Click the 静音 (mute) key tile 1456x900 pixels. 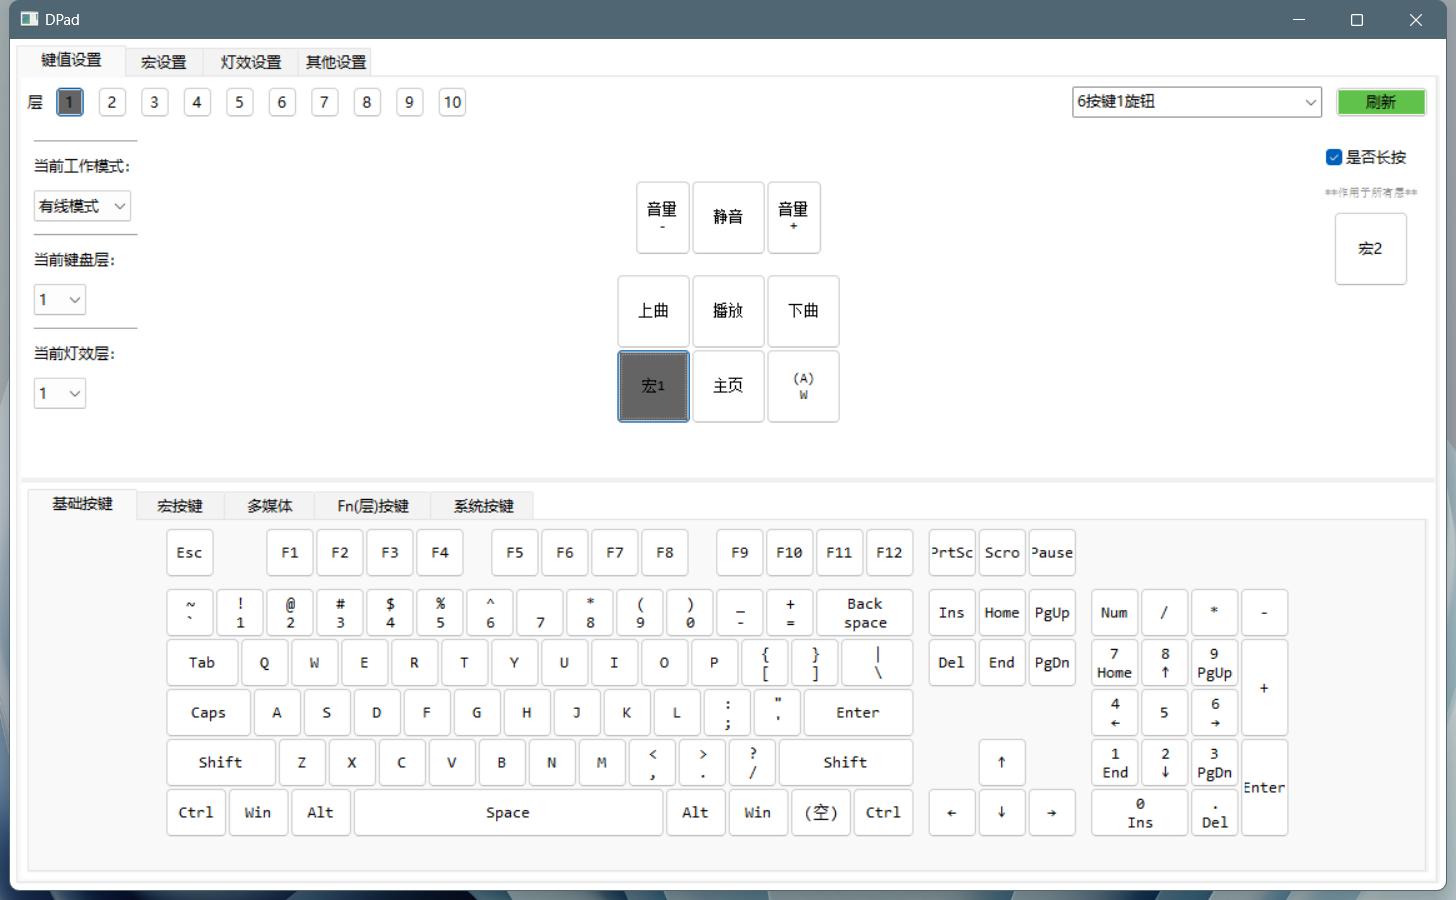[x=728, y=217]
